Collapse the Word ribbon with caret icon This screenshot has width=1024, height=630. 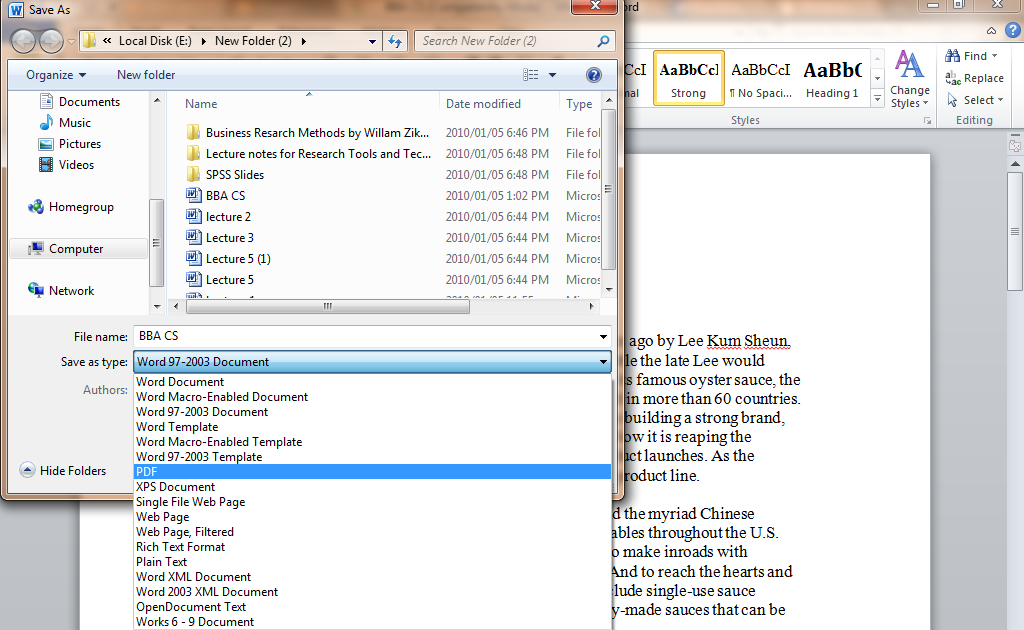tap(991, 31)
